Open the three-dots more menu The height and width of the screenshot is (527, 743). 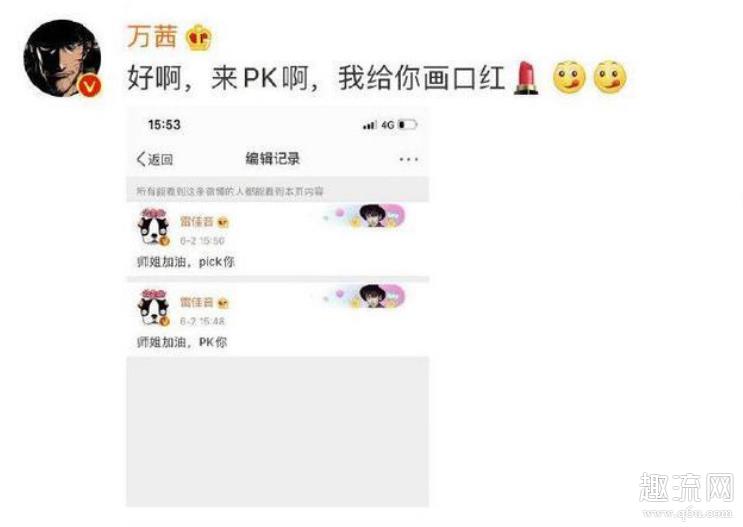tap(408, 160)
